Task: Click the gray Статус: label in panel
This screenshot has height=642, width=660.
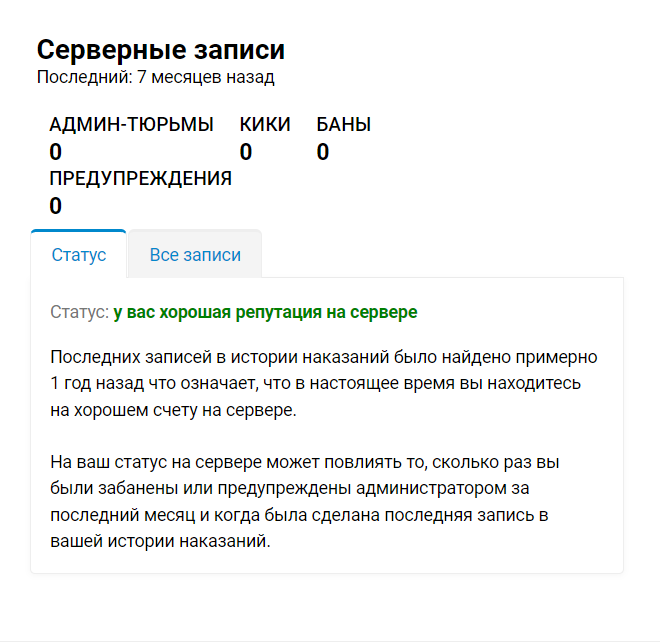Action: pos(80,312)
